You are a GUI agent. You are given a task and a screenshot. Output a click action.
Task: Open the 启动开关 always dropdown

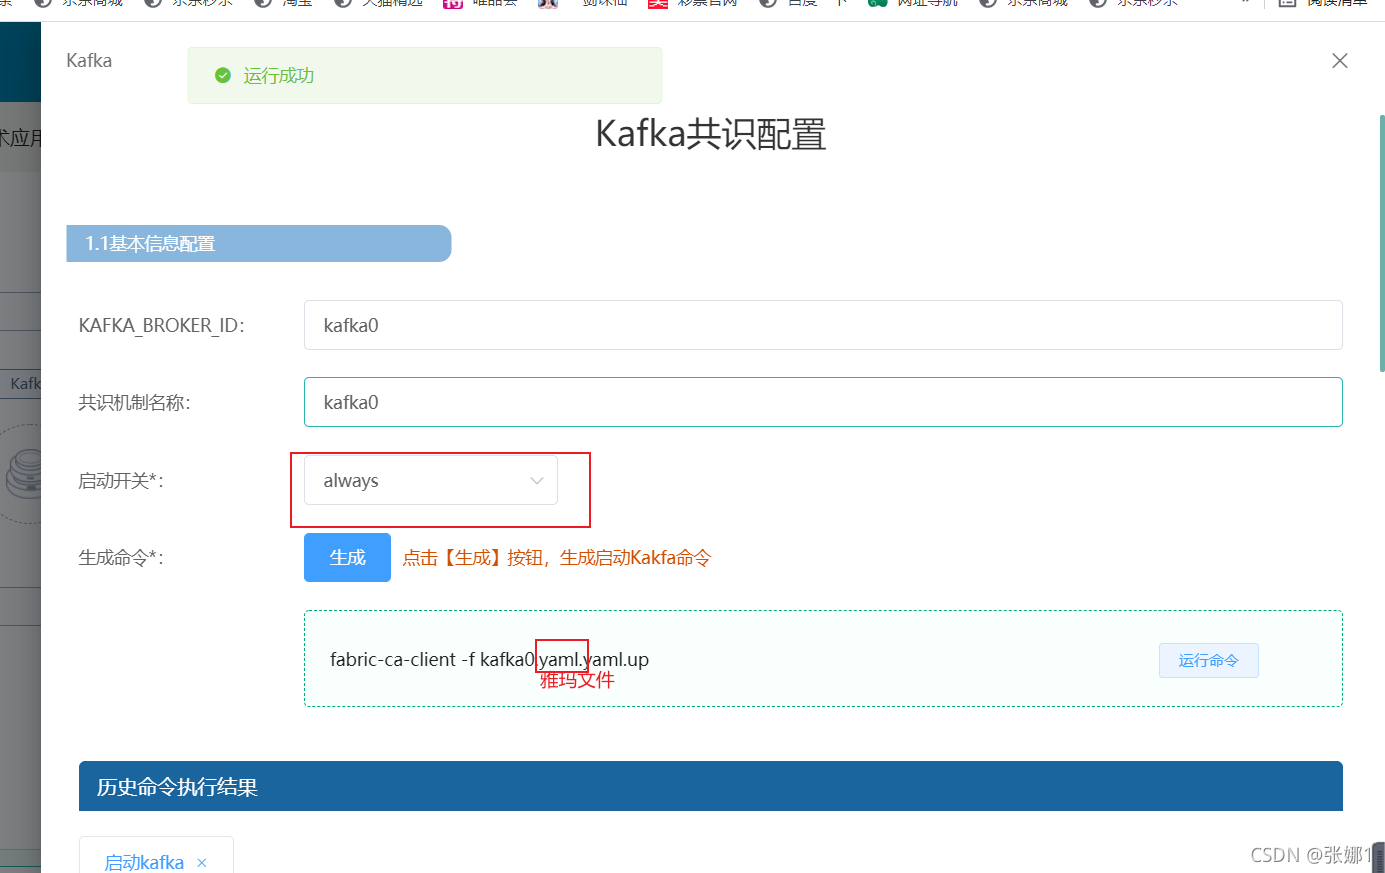(431, 481)
